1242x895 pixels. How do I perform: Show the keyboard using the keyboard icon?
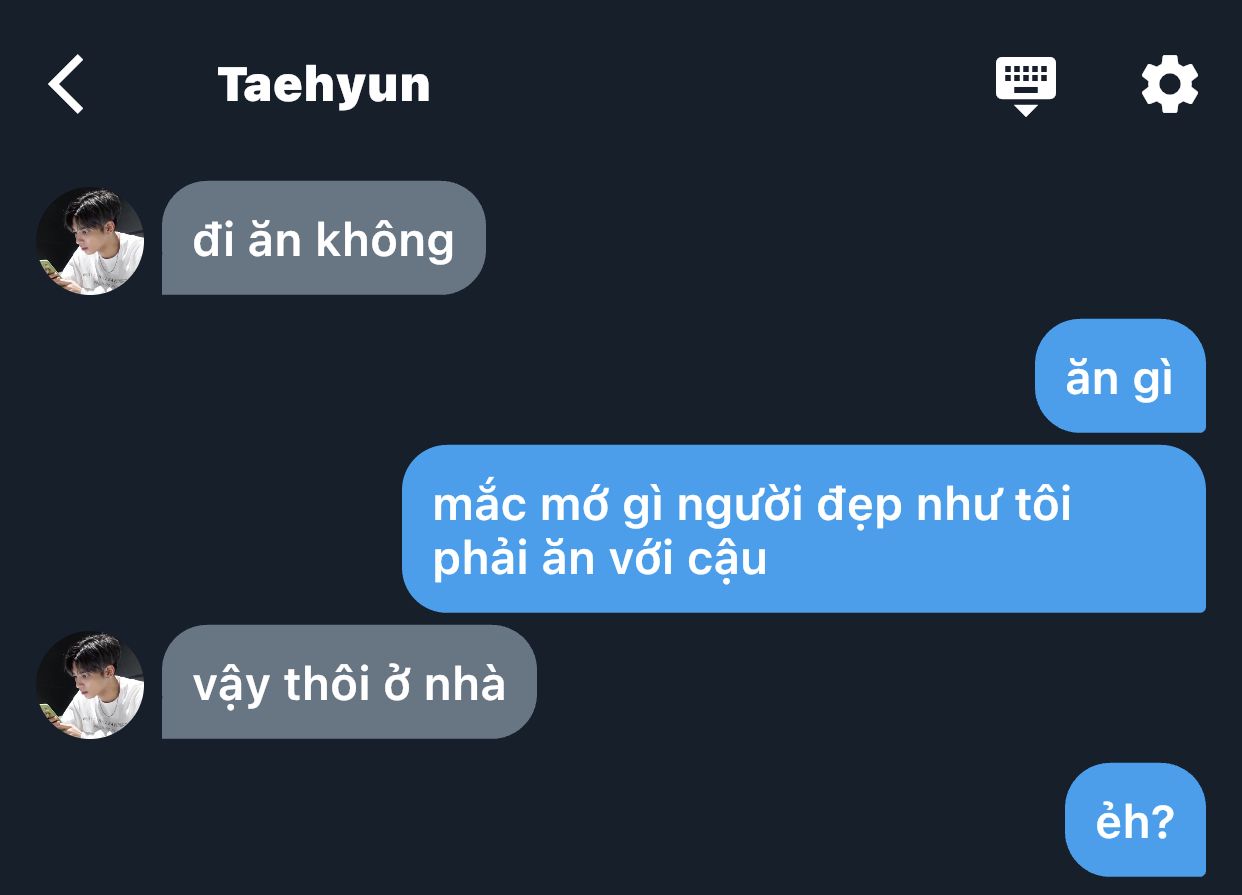[x=1026, y=86]
